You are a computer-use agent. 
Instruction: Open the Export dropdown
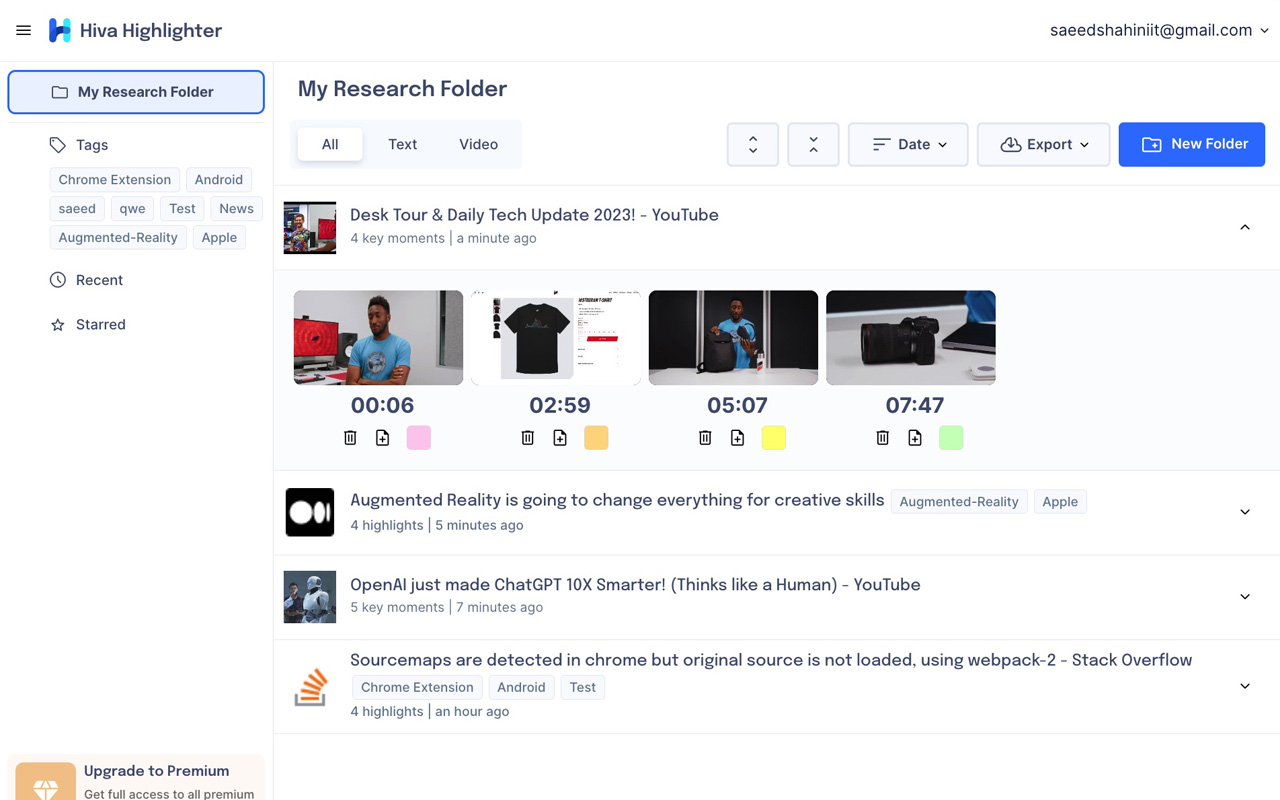point(1043,144)
